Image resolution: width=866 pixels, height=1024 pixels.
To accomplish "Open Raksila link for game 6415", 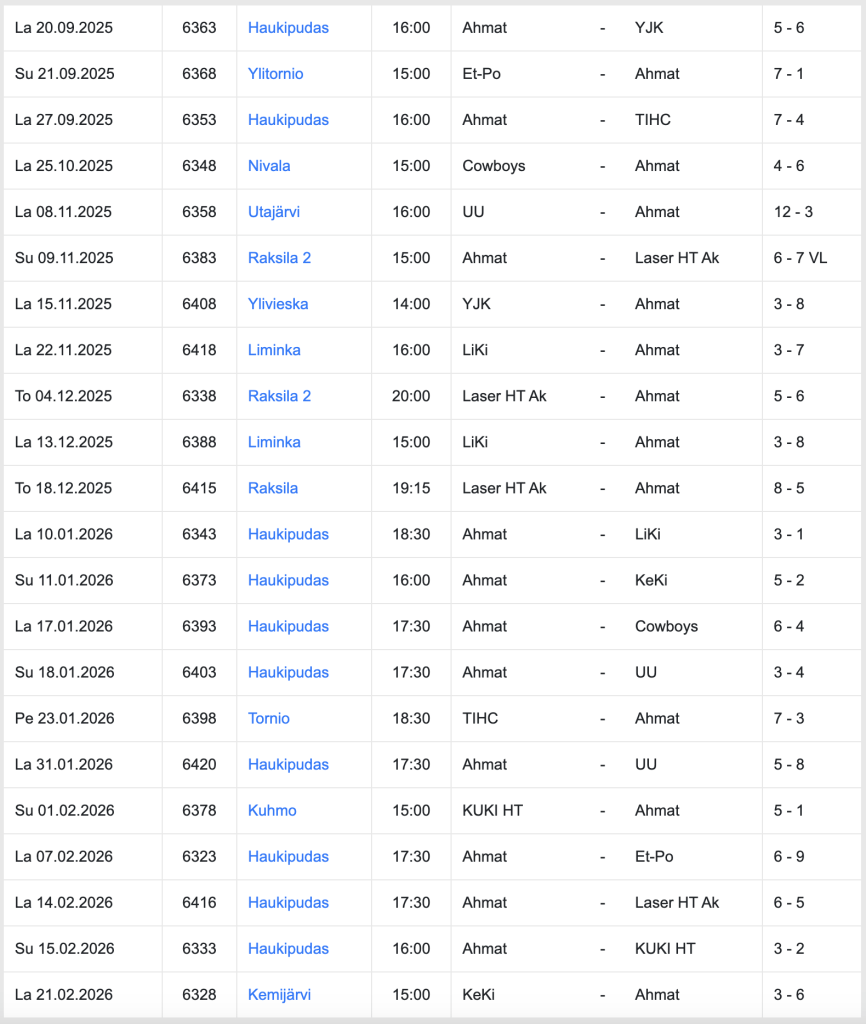I will point(273,488).
